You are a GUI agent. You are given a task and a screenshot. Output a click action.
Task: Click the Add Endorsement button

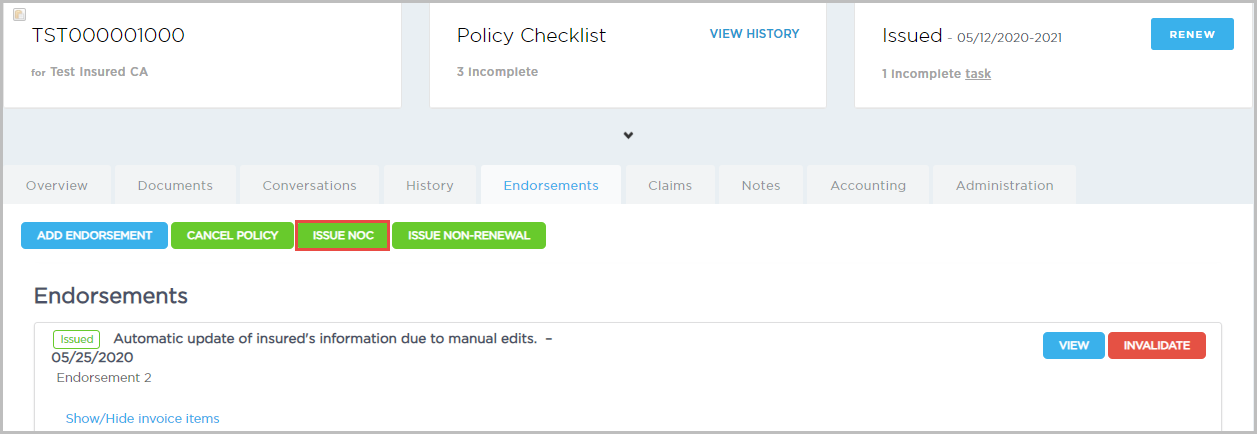point(94,236)
